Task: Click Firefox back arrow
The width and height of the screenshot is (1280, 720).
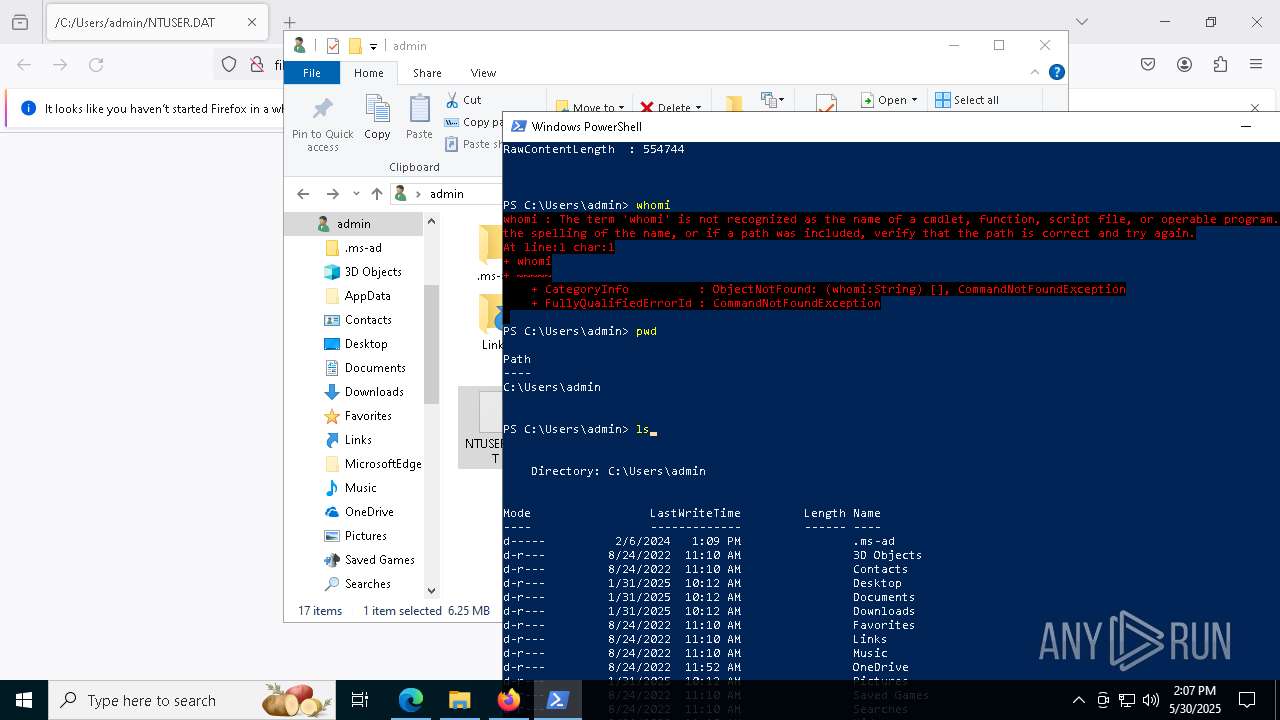Action: point(24,64)
